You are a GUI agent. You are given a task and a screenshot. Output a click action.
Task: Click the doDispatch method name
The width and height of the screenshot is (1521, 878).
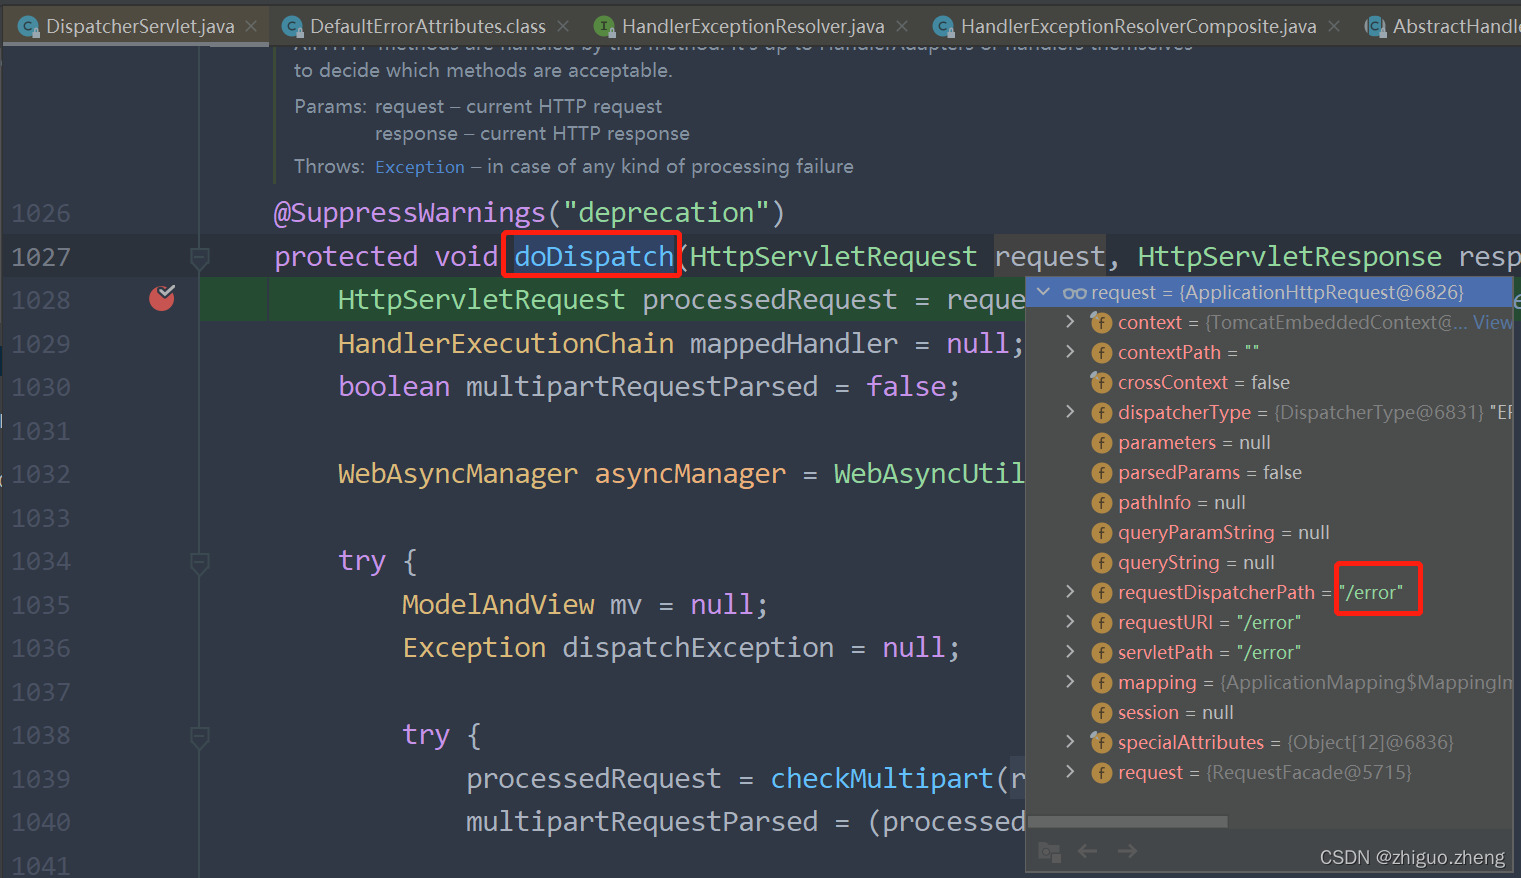click(594, 257)
